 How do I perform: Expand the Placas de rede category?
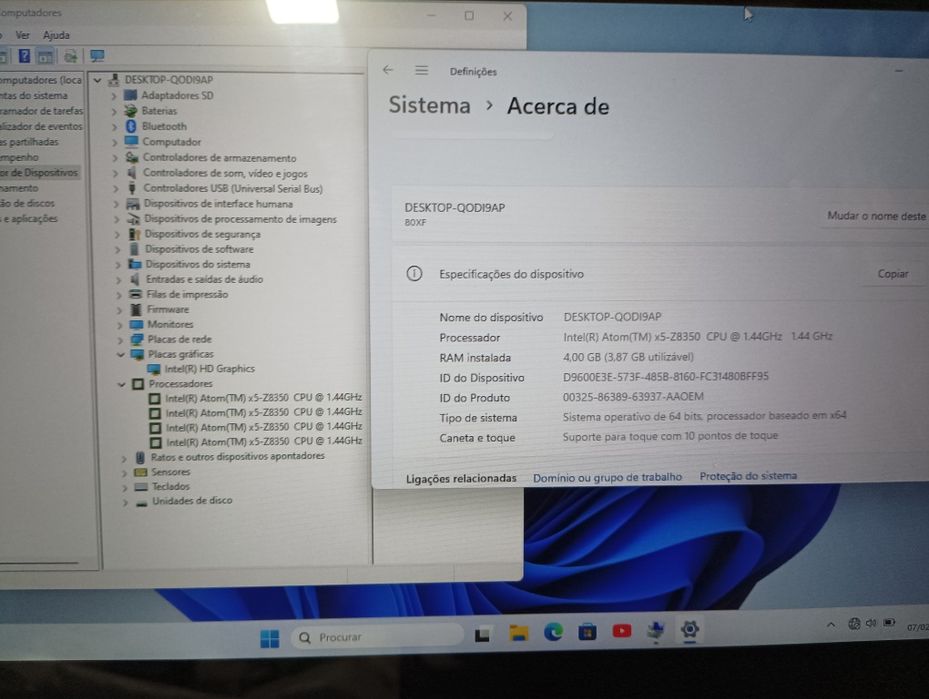(120, 340)
